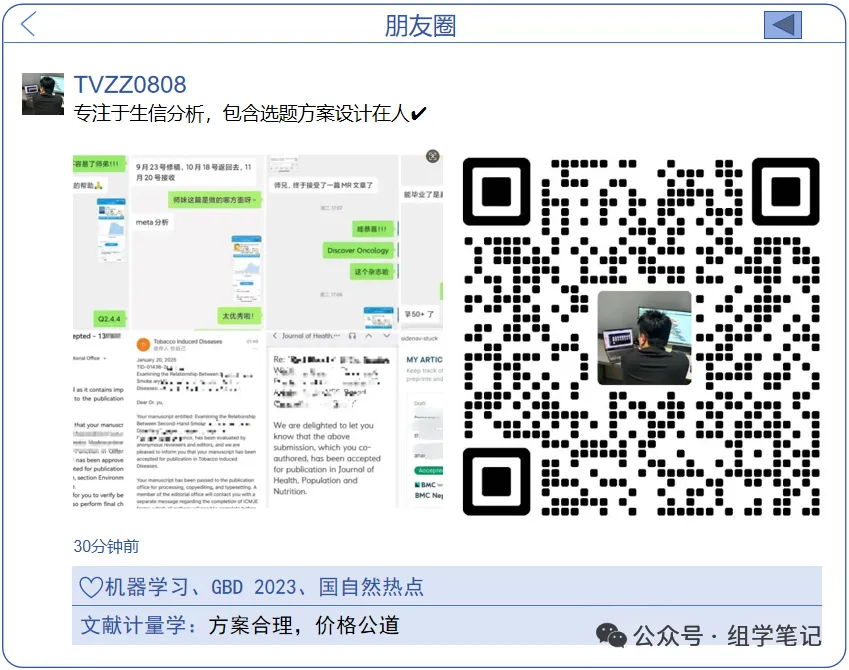This screenshot has width=849, height=670.
Task: Click the Tobacco Induced Diseases email header
Action: click(187, 341)
